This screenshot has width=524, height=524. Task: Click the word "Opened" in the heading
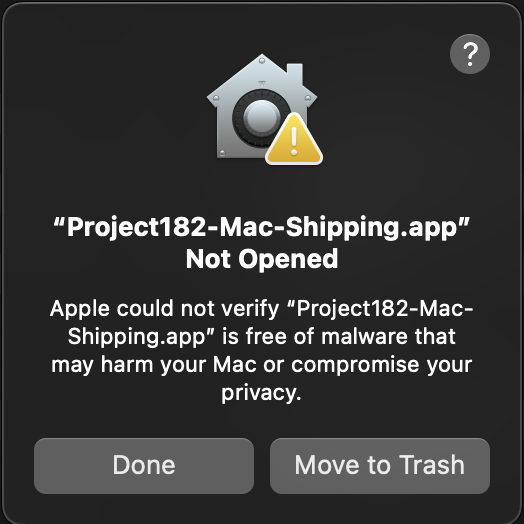click(x=288, y=260)
